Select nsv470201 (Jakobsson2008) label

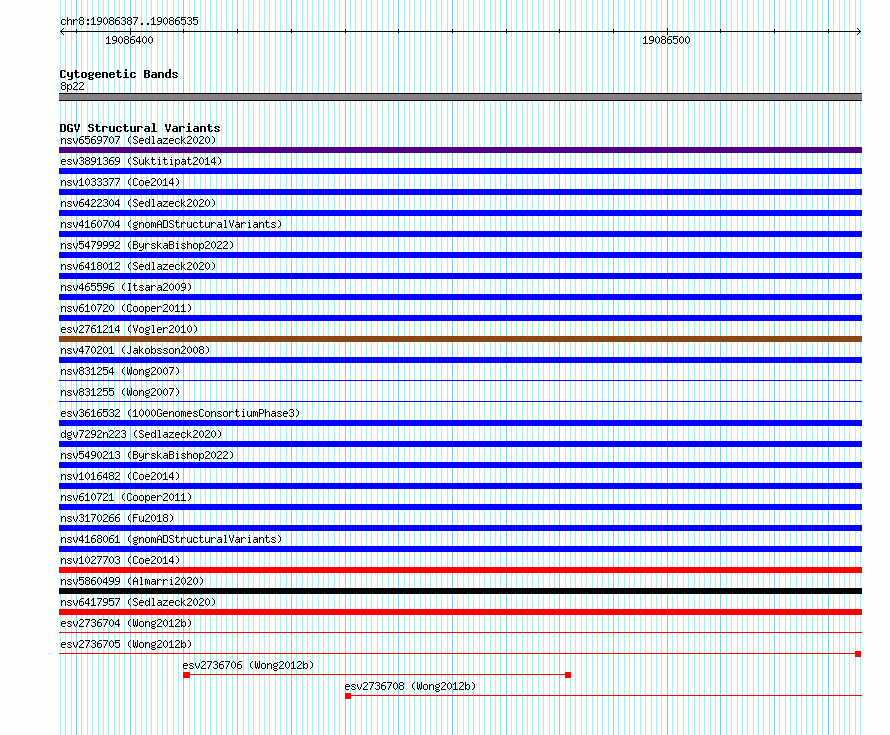[135, 350]
